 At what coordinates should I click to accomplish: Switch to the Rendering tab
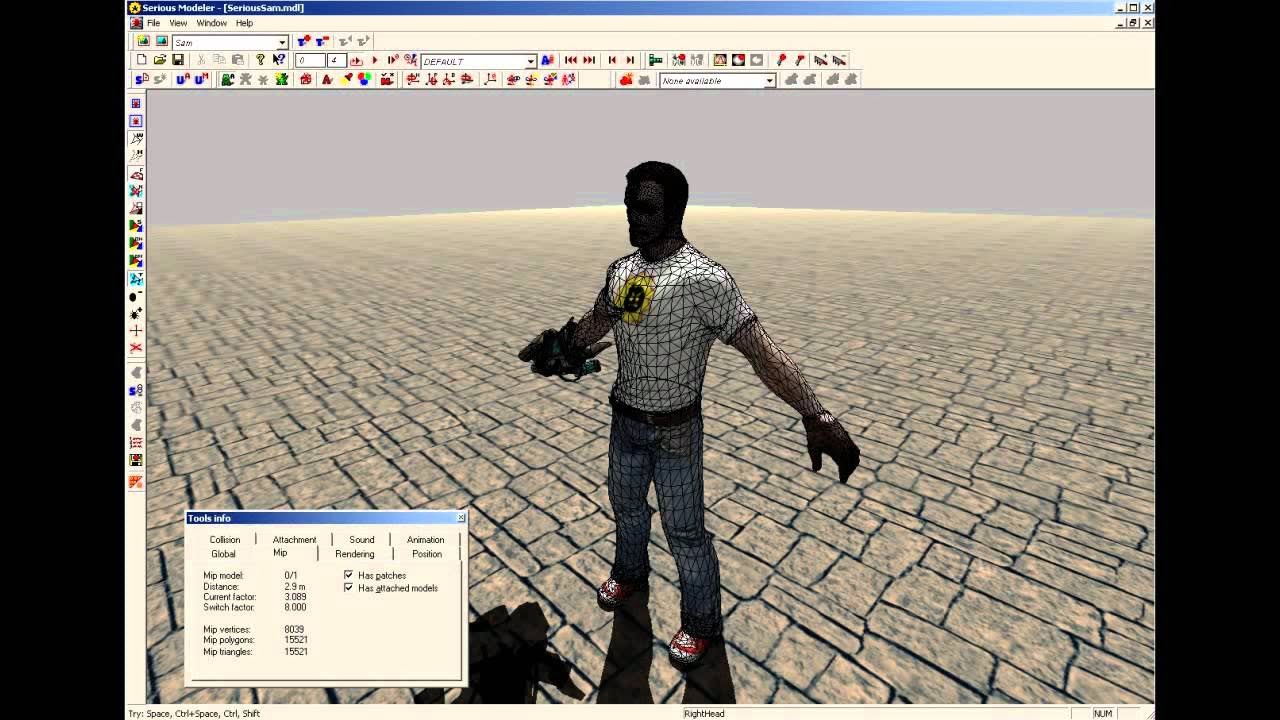coord(355,554)
